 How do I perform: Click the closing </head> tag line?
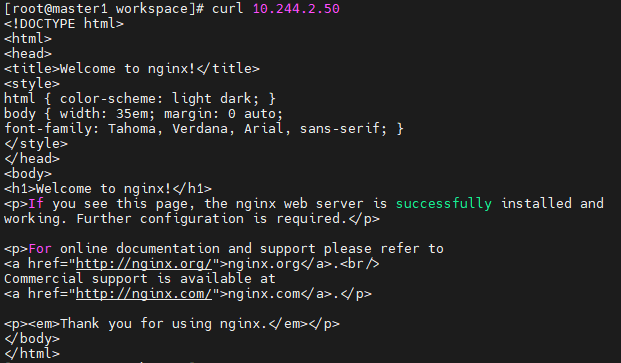click(x=32, y=159)
